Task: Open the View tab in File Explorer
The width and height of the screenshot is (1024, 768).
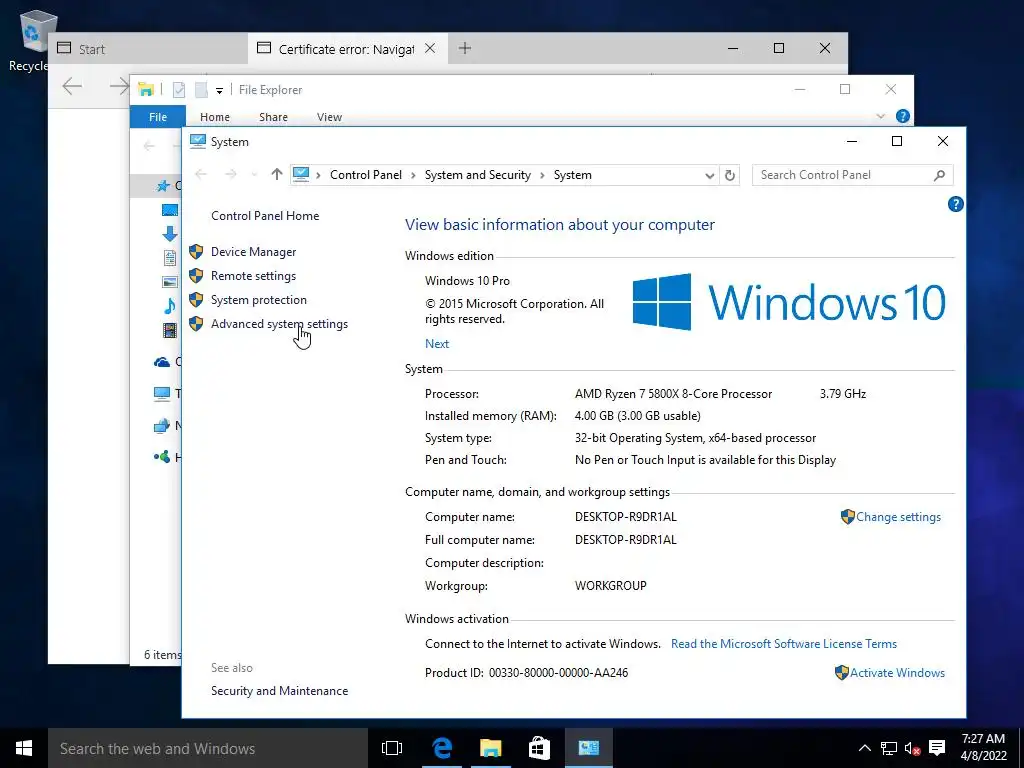Action: (x=329, y=117)
